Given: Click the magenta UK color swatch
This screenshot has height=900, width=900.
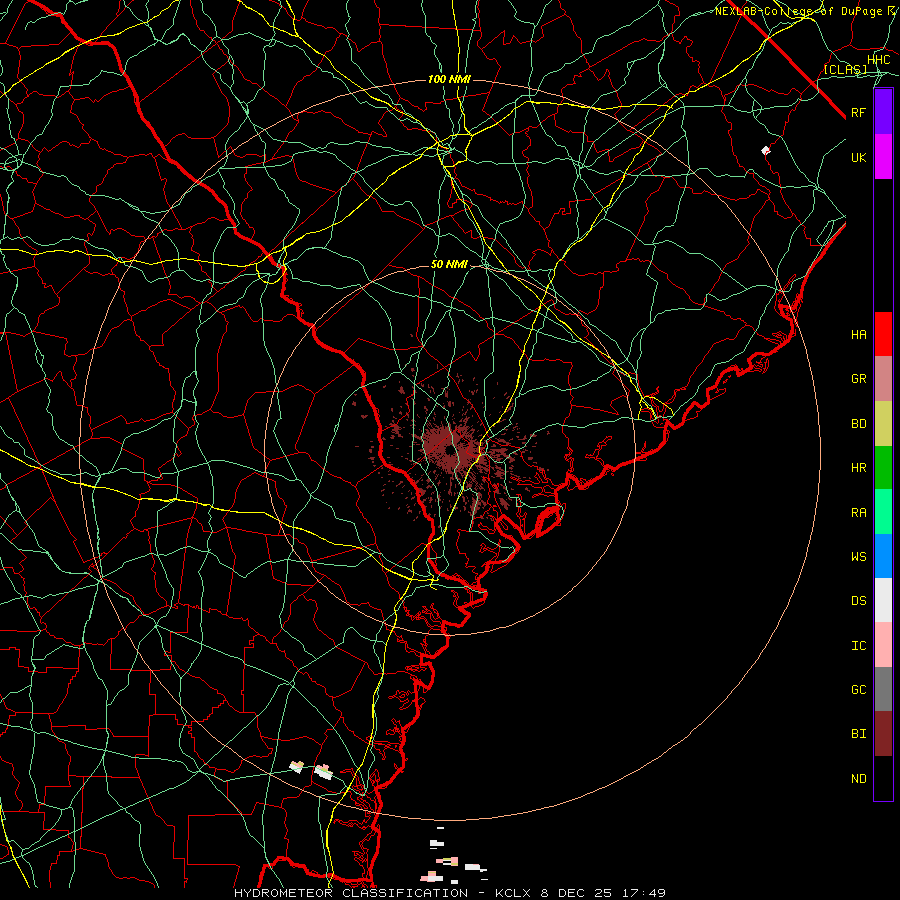Looking at the screenshot, I should pos(883,157).
